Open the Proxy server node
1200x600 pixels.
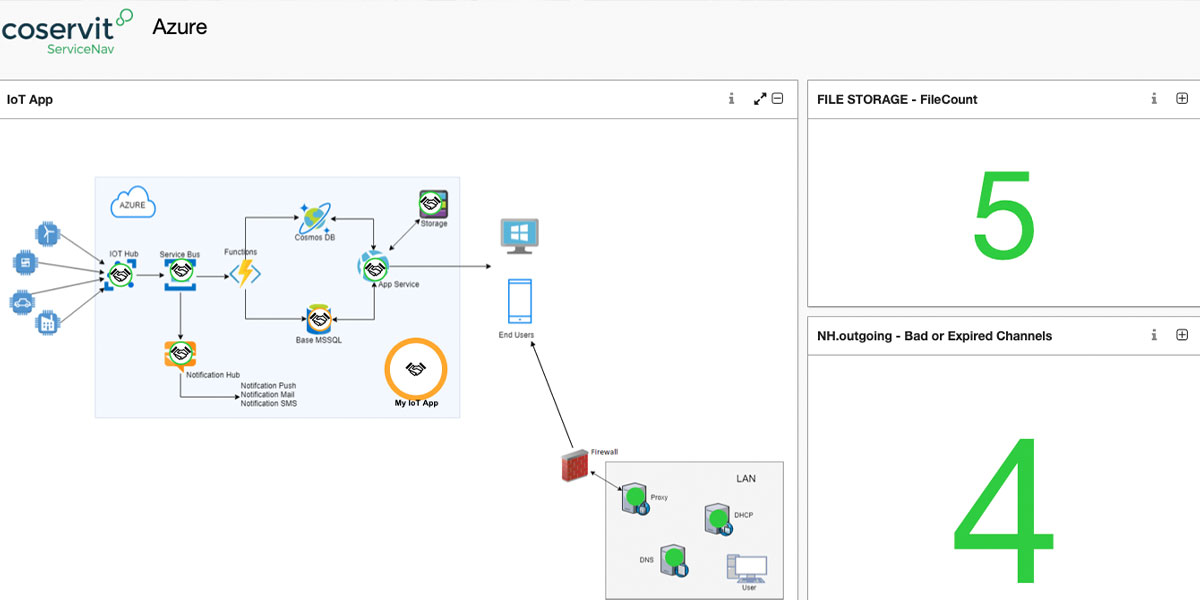635,498
